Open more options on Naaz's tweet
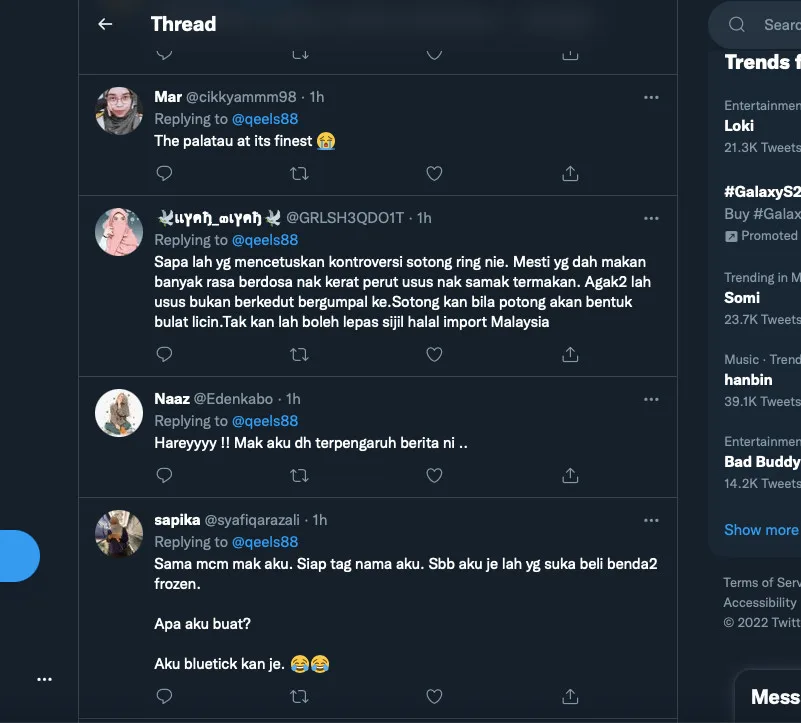 (651, 399)
